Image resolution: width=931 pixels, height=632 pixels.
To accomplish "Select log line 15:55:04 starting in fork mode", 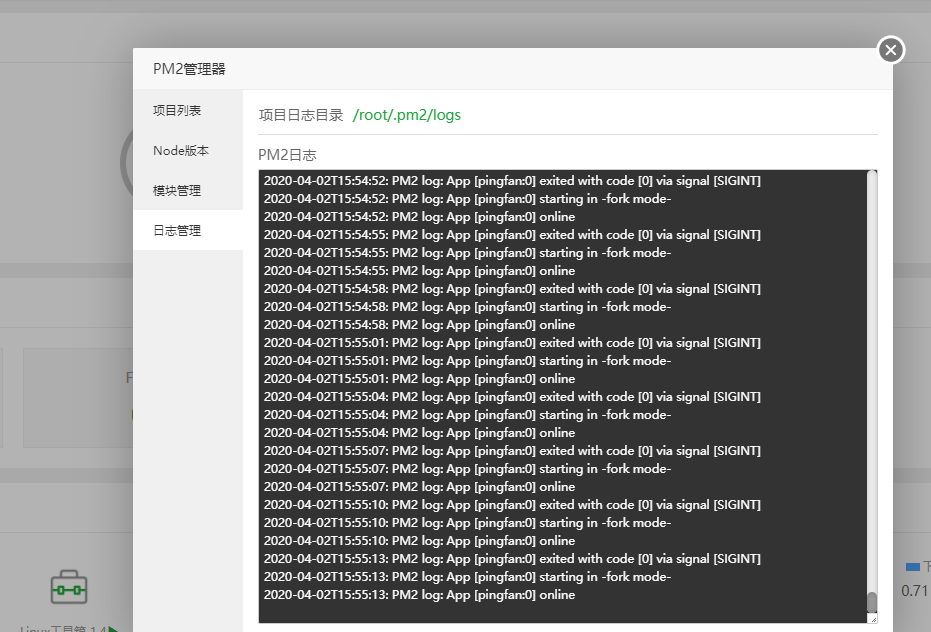I will tap(467, 415).
